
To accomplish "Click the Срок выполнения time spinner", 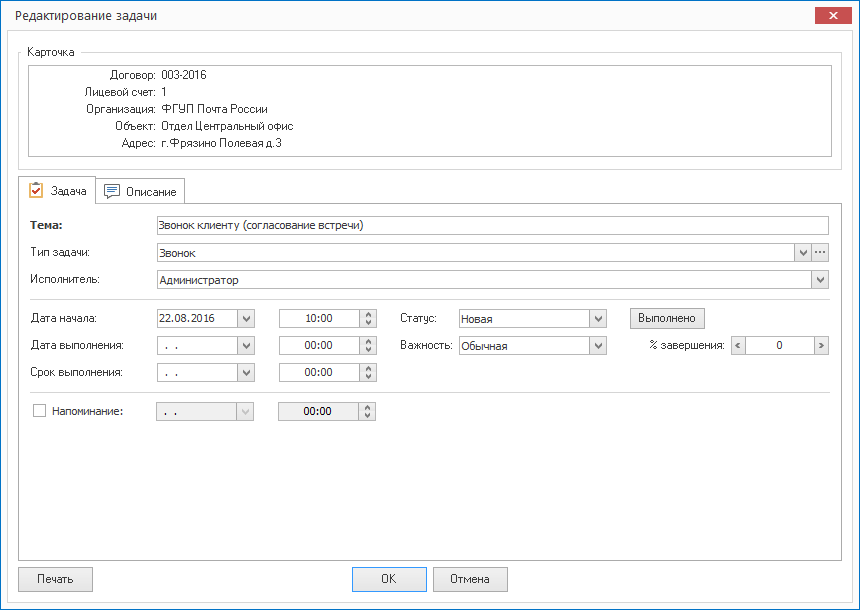I will point(368,372).
